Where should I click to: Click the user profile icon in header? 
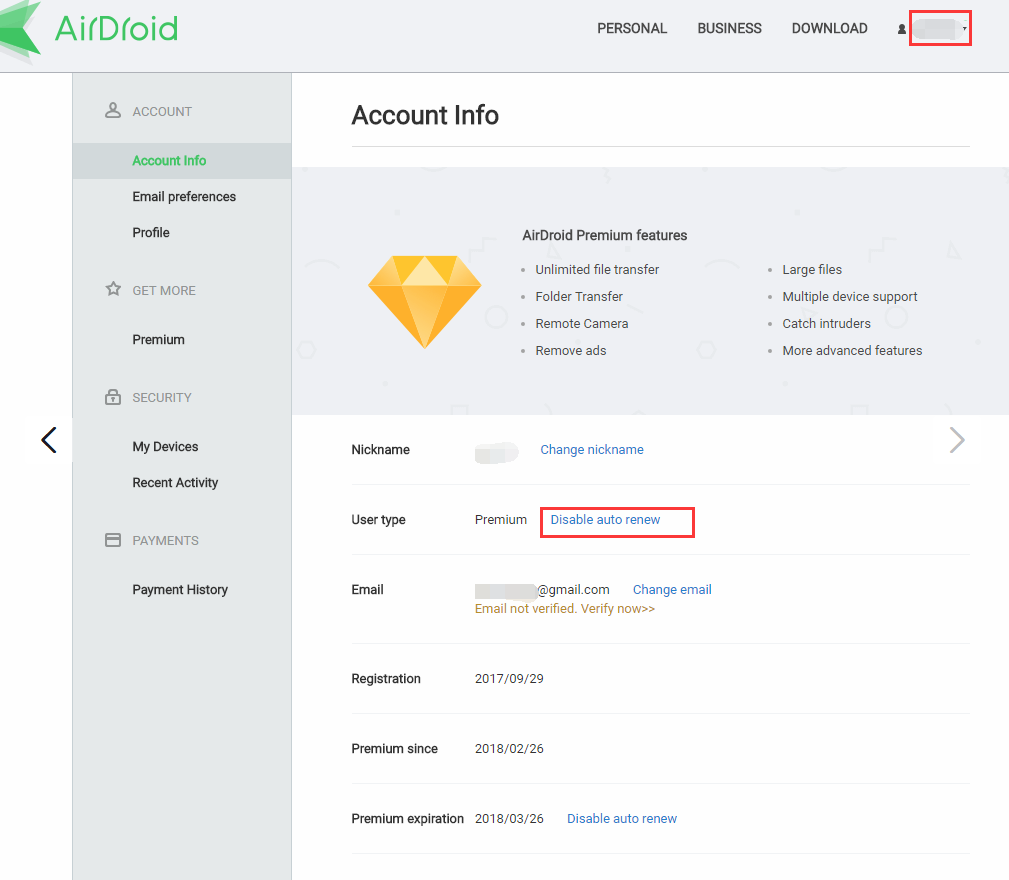coord(902,29)
